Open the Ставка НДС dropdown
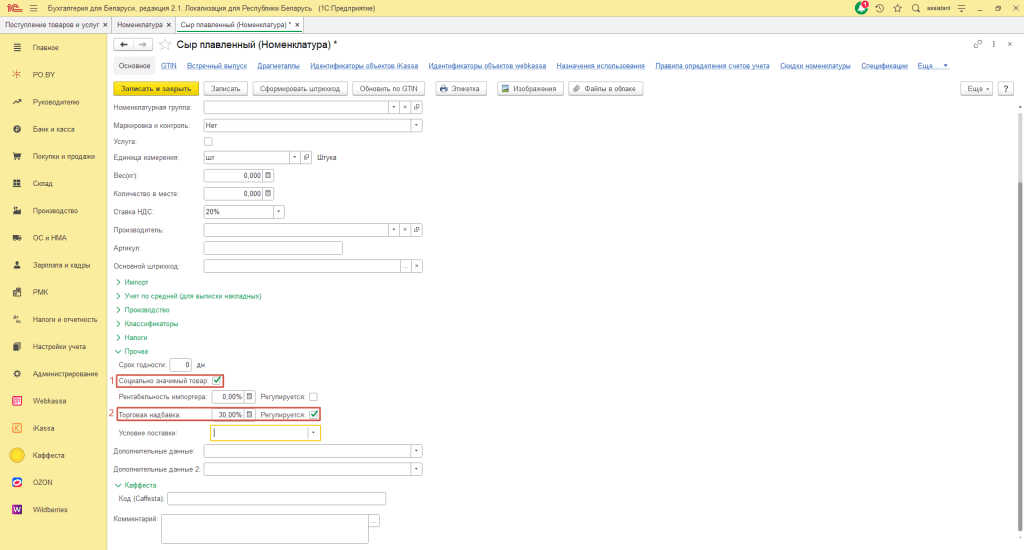This screenshot has width=1024, height=550. [279, 212]
